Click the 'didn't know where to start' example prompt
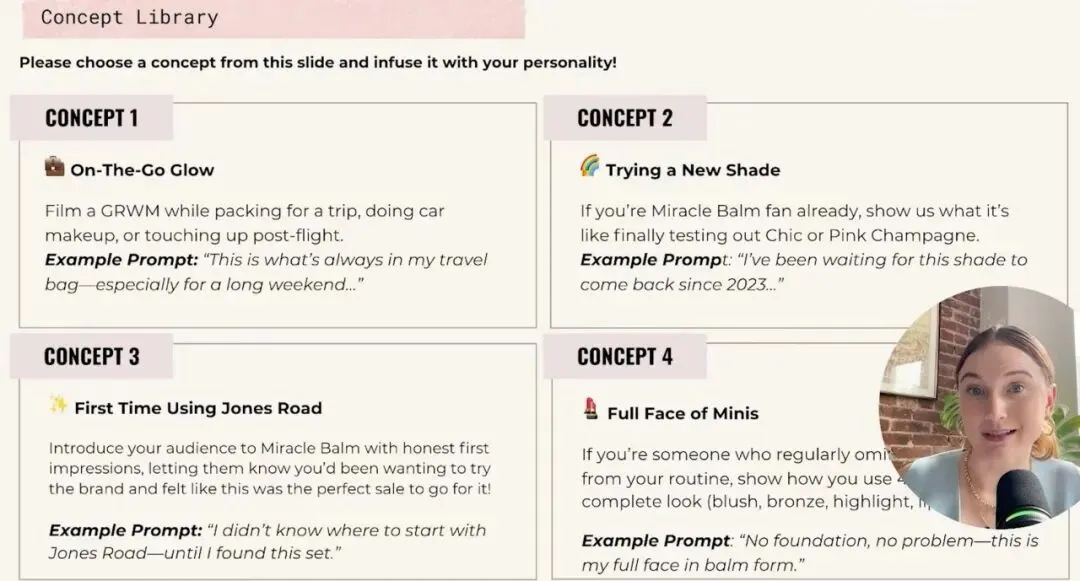The height and width of the screenshot is (581, 1080). click(x=268, y=541)
